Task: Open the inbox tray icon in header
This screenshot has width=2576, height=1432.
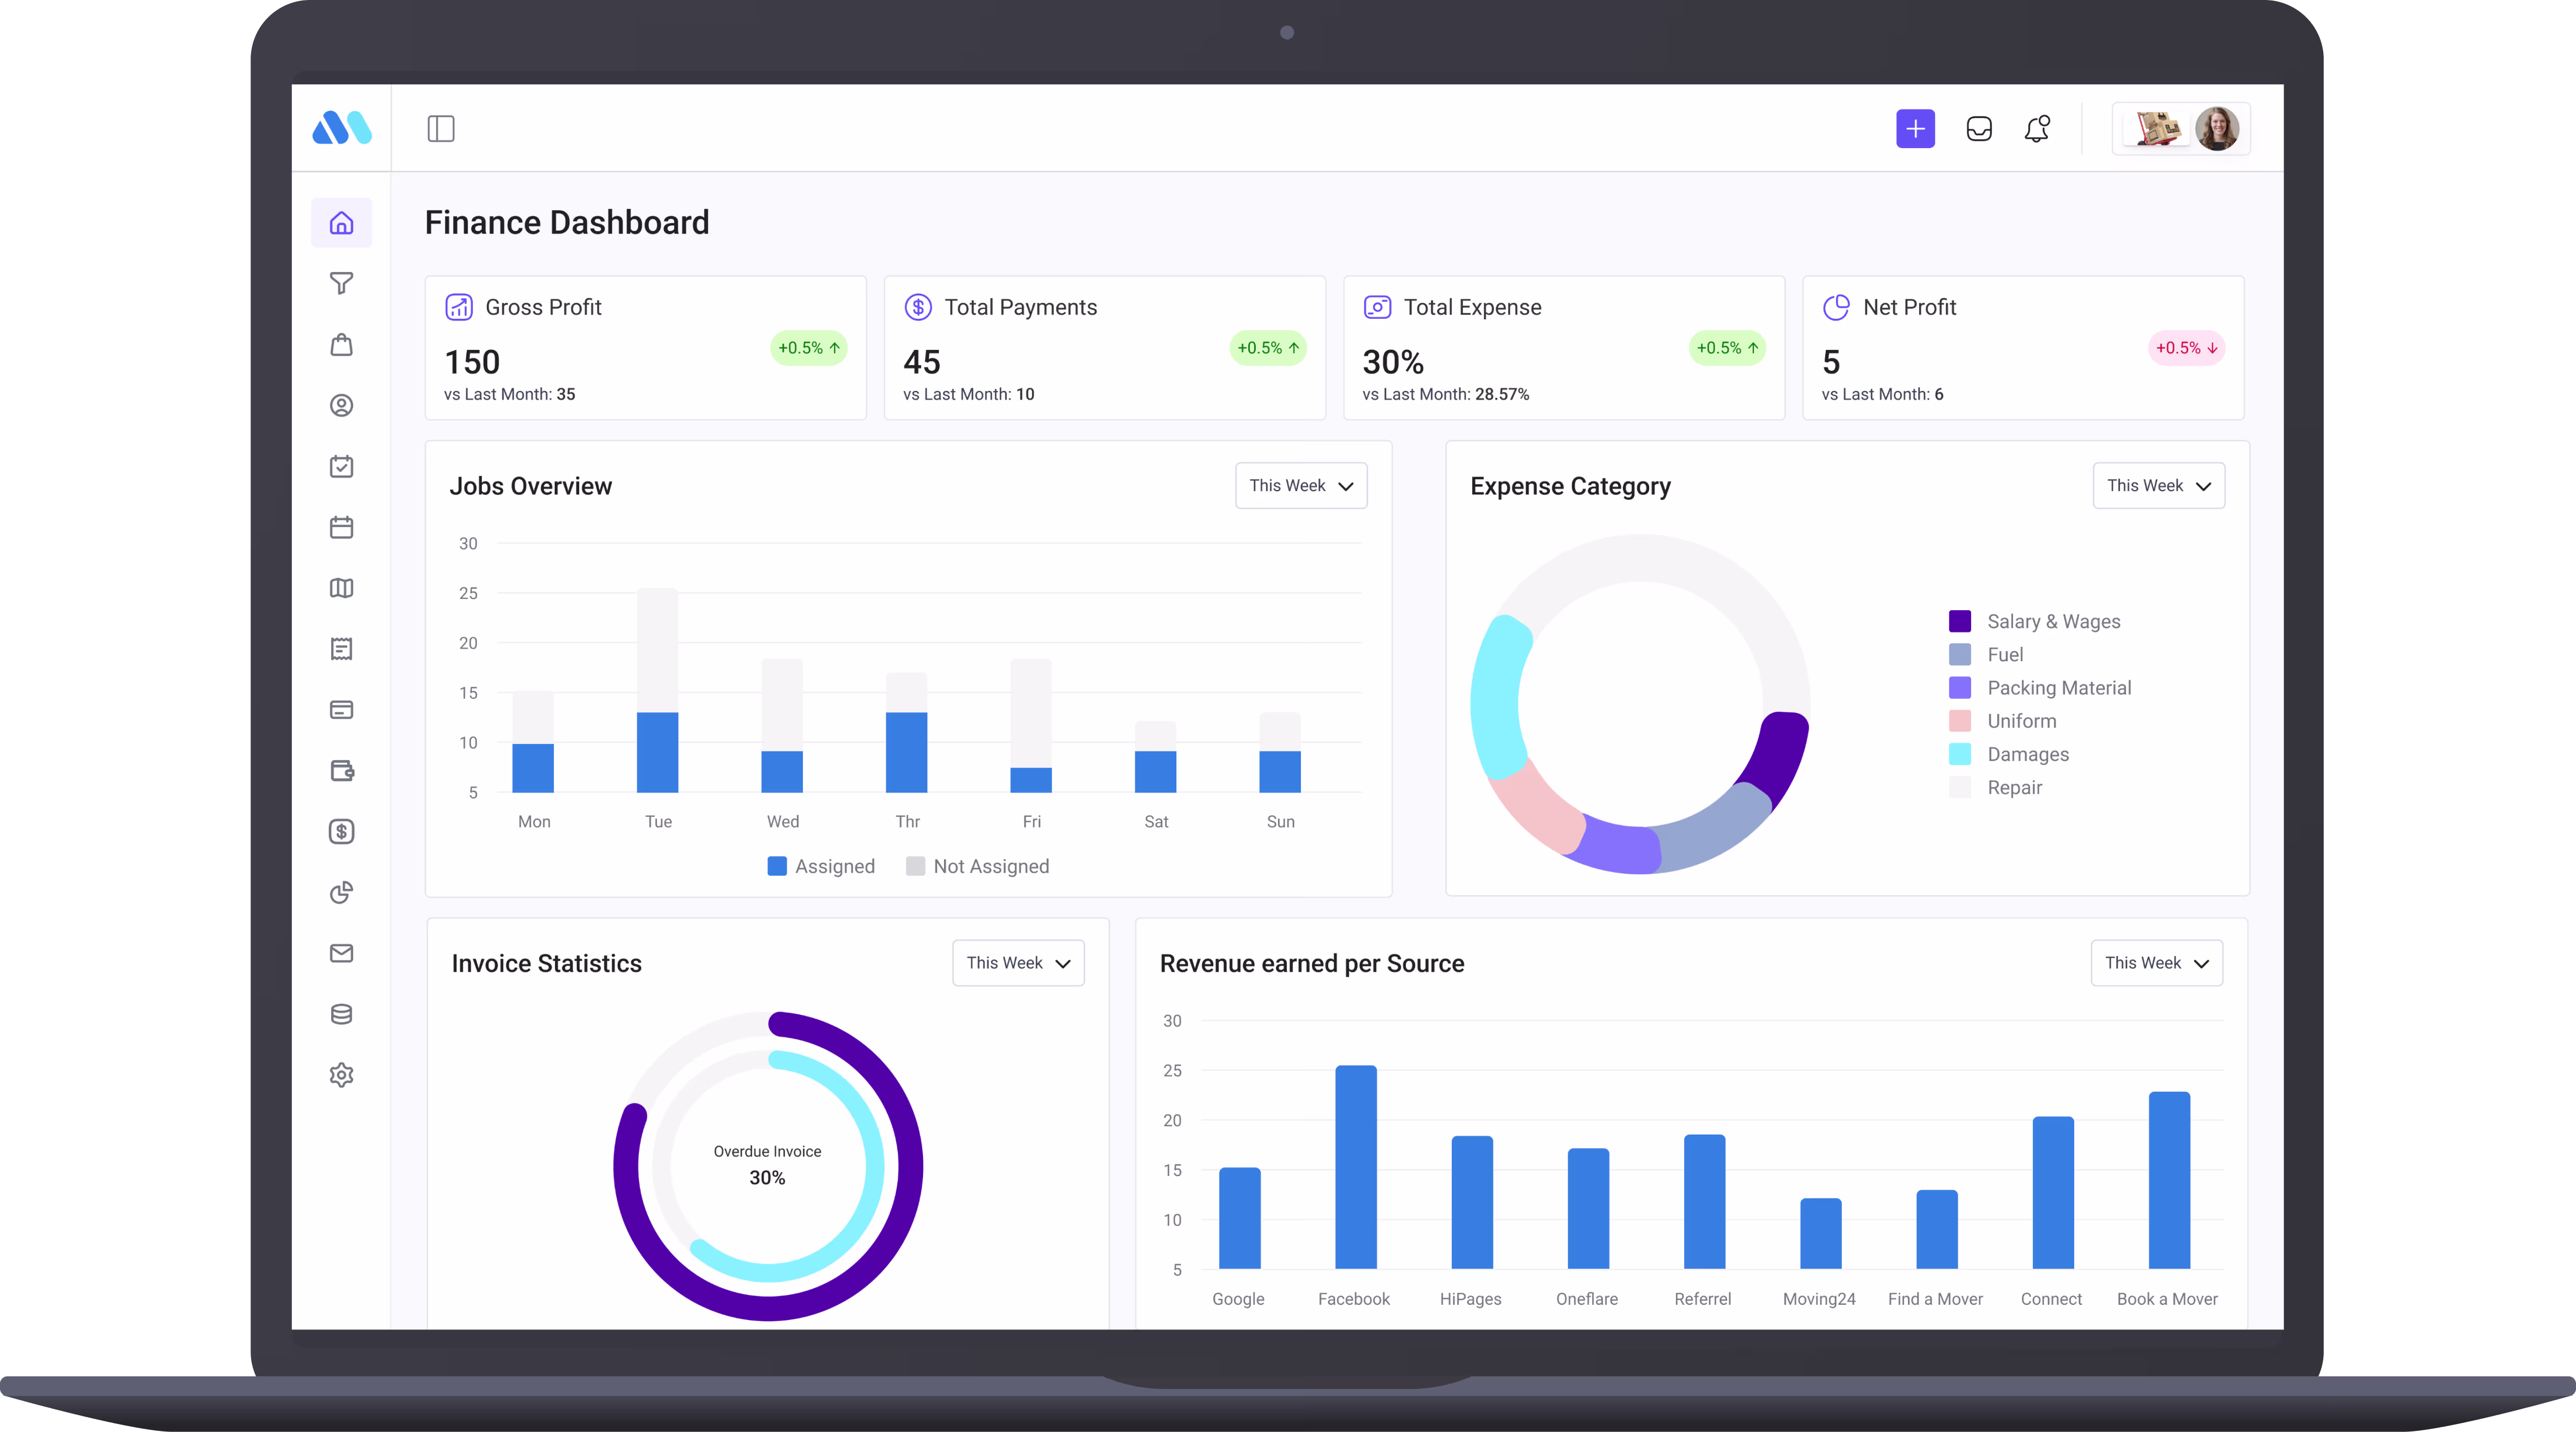Action: (1978, 129)
